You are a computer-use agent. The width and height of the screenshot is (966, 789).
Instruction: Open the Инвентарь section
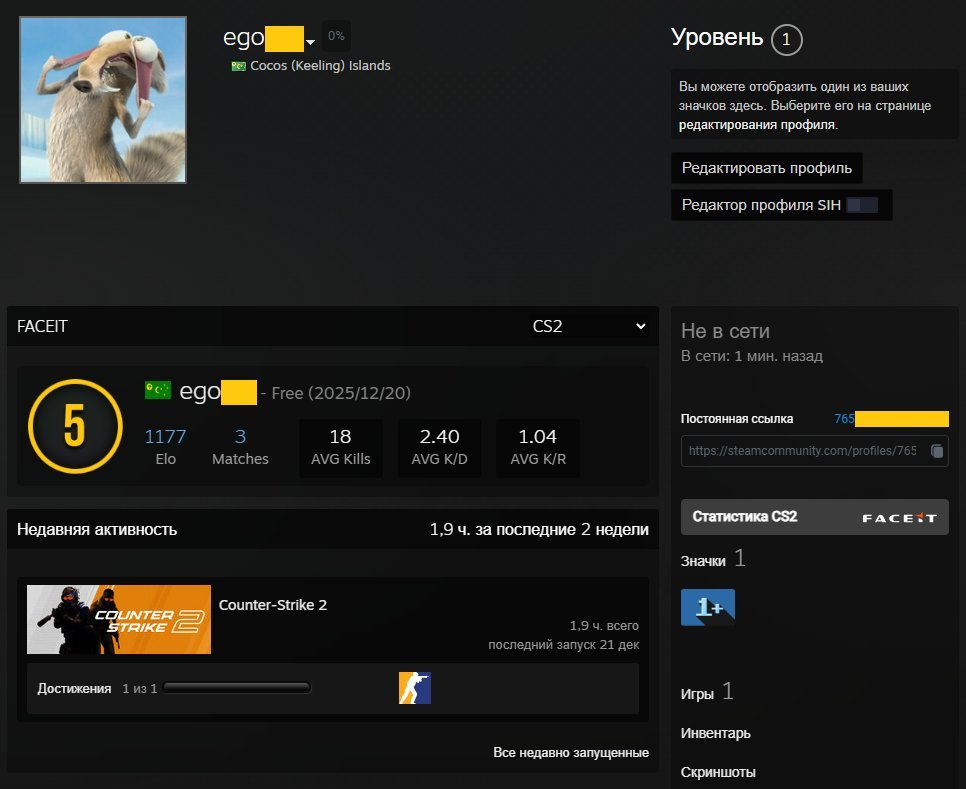point(715,733)
